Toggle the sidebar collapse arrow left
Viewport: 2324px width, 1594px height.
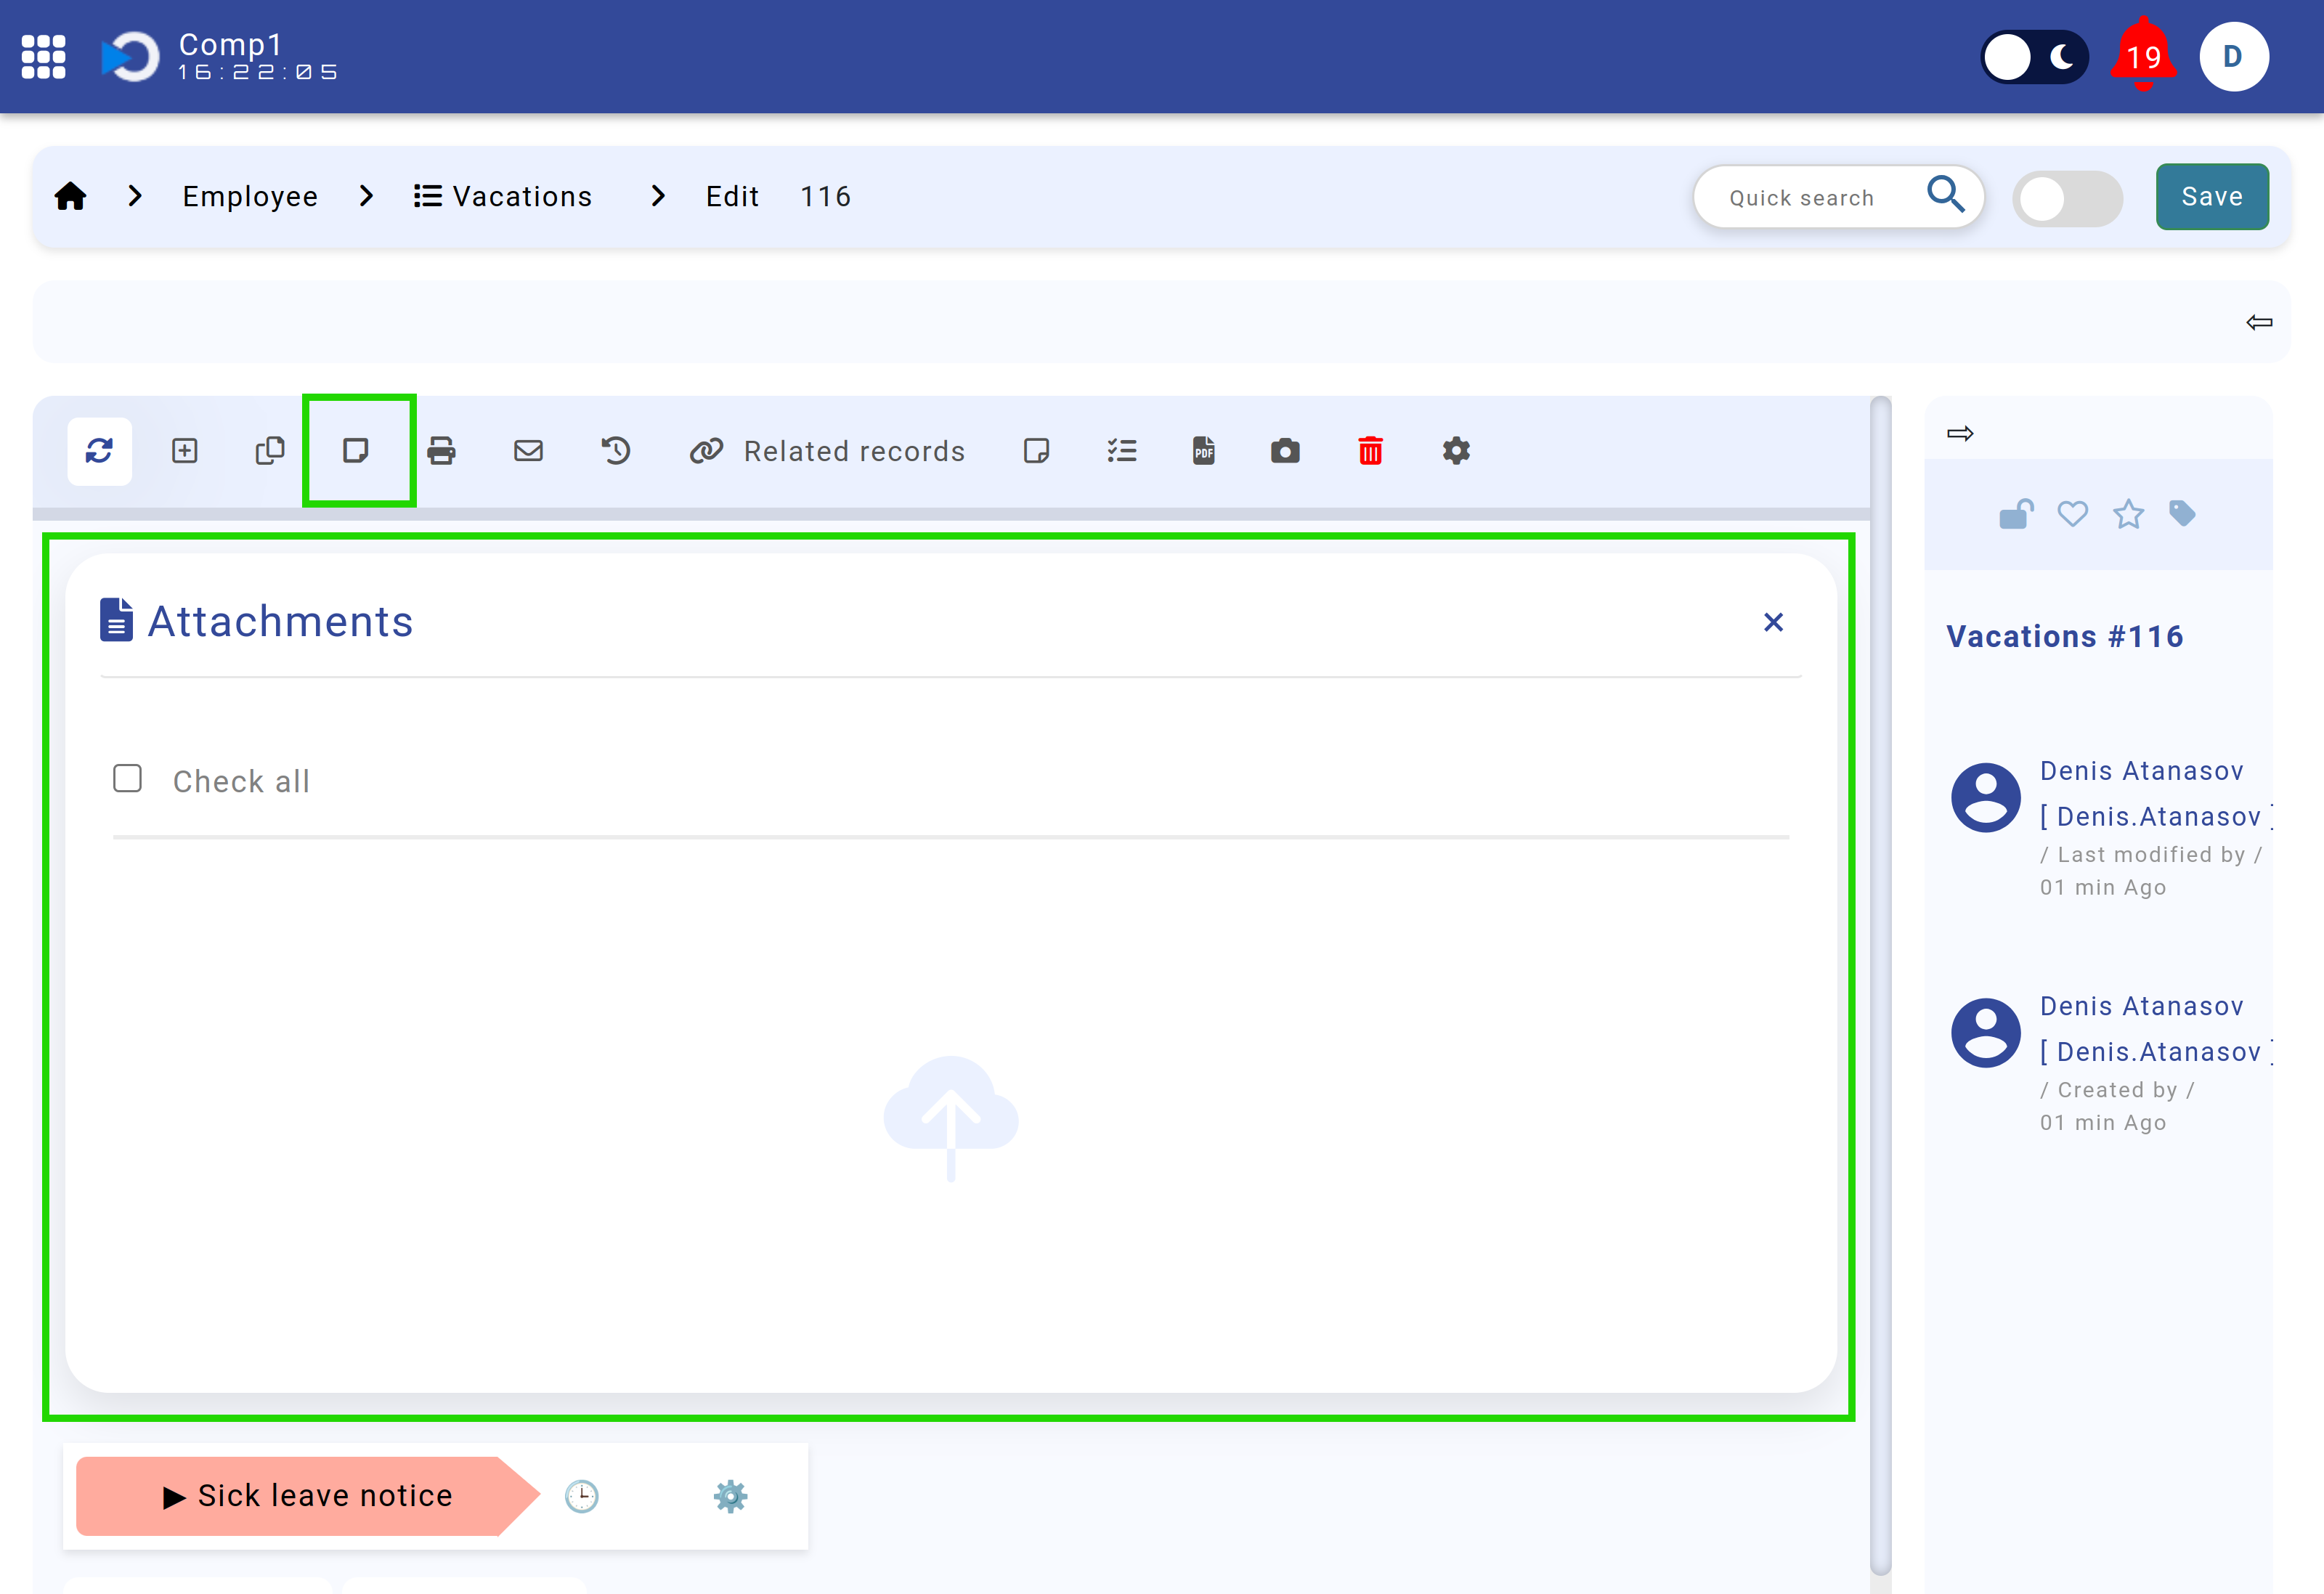coord(2260,323)
